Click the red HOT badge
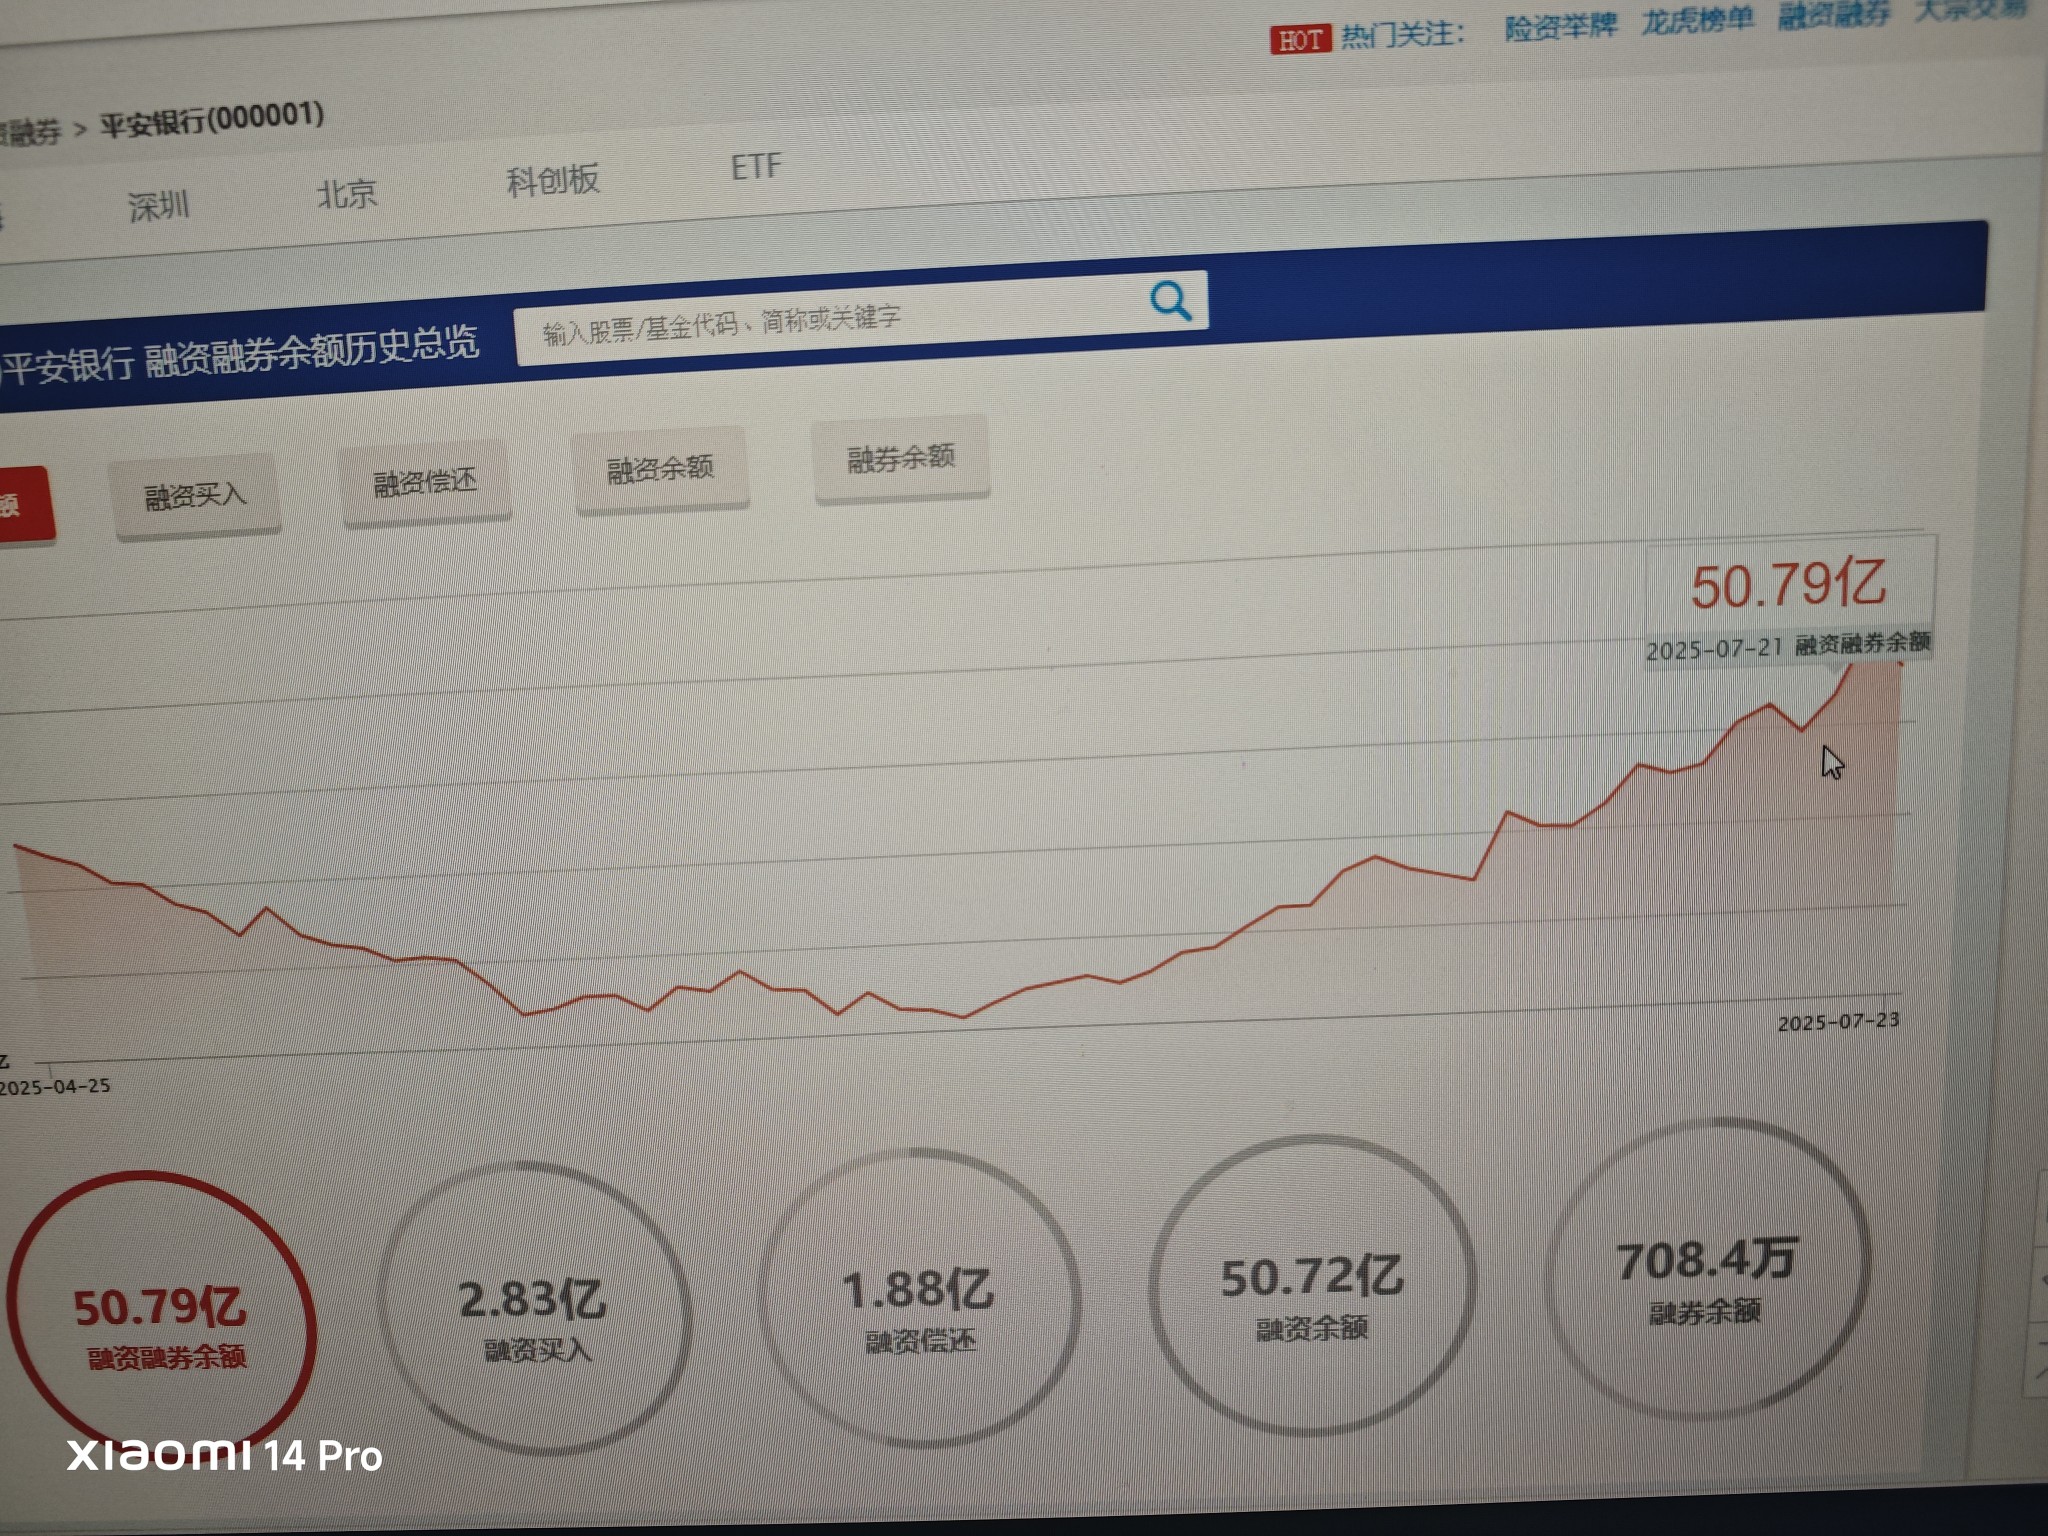The height and width of the screenshot is (1536, 2048). [x=1301, y=40]
